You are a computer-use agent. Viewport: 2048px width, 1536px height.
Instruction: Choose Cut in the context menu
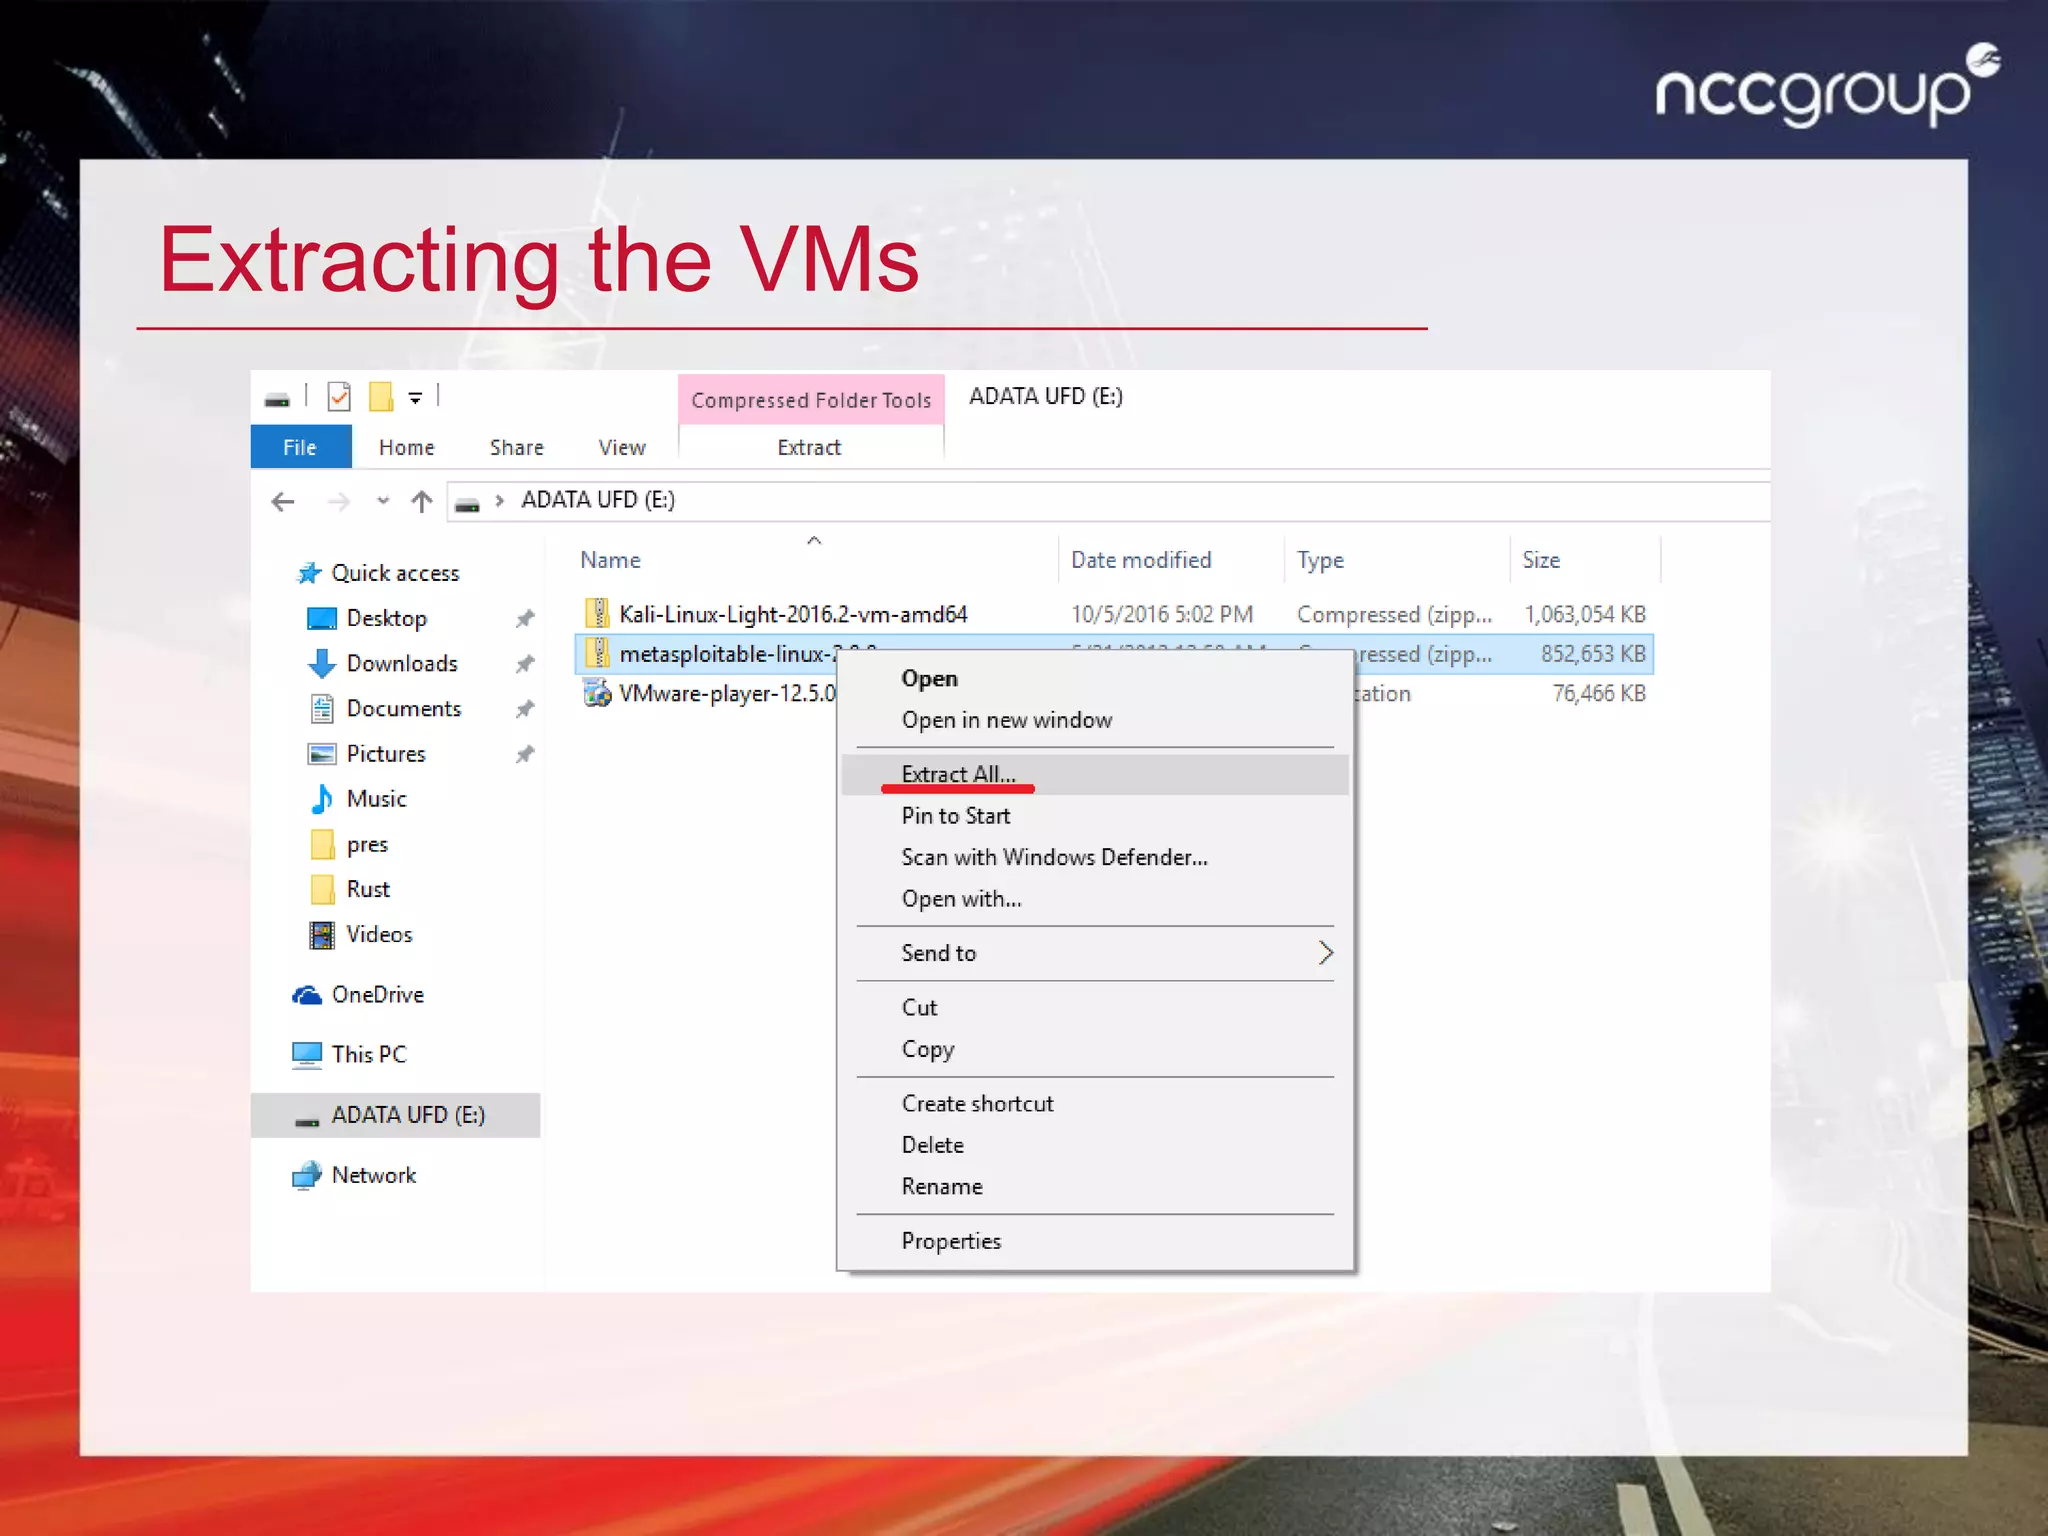point(919,1007)
